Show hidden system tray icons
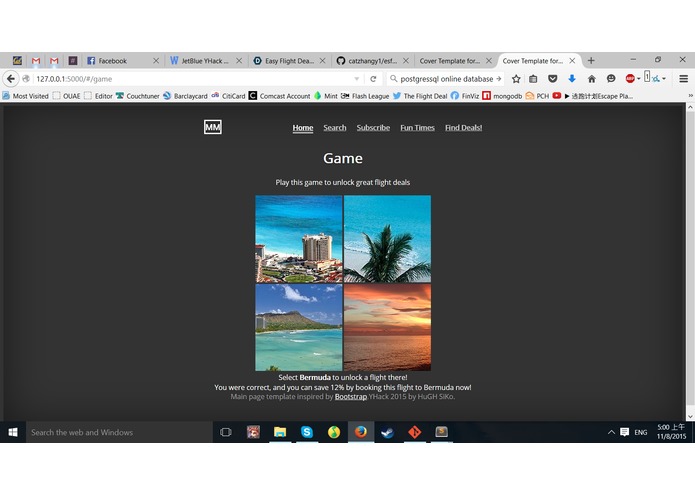This screenshot has width=695, height=494. click(x=611, y=432)
